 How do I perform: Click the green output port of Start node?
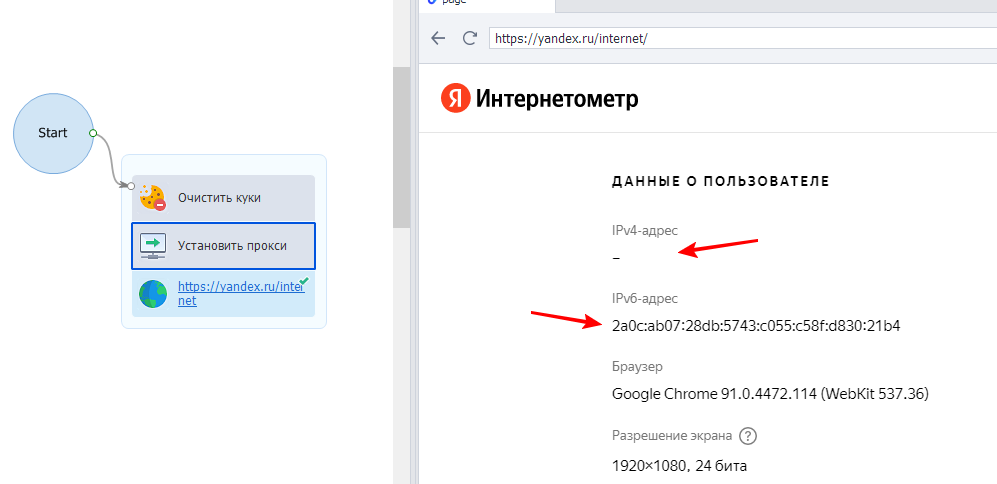click(x=93, y=134)
